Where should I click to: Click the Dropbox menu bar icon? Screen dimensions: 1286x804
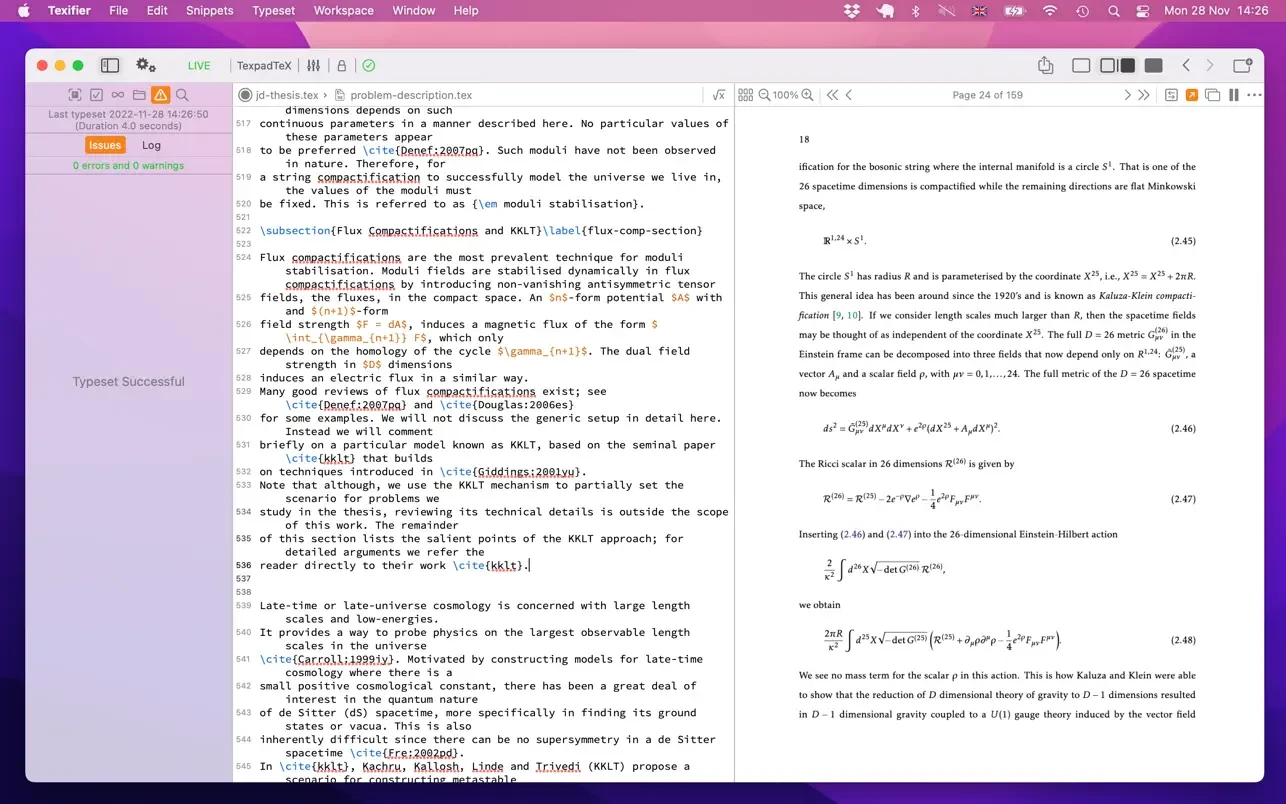click(x=852, y=11)
